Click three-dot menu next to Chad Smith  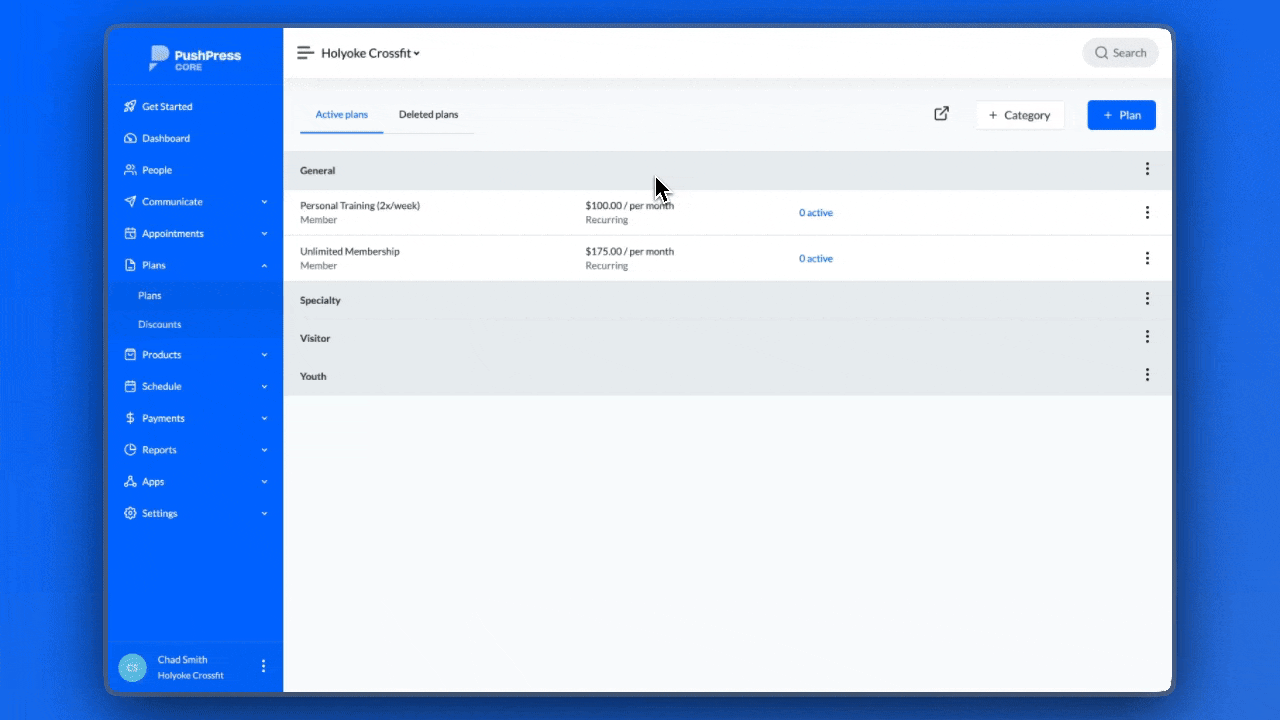(x=263, y=666)
